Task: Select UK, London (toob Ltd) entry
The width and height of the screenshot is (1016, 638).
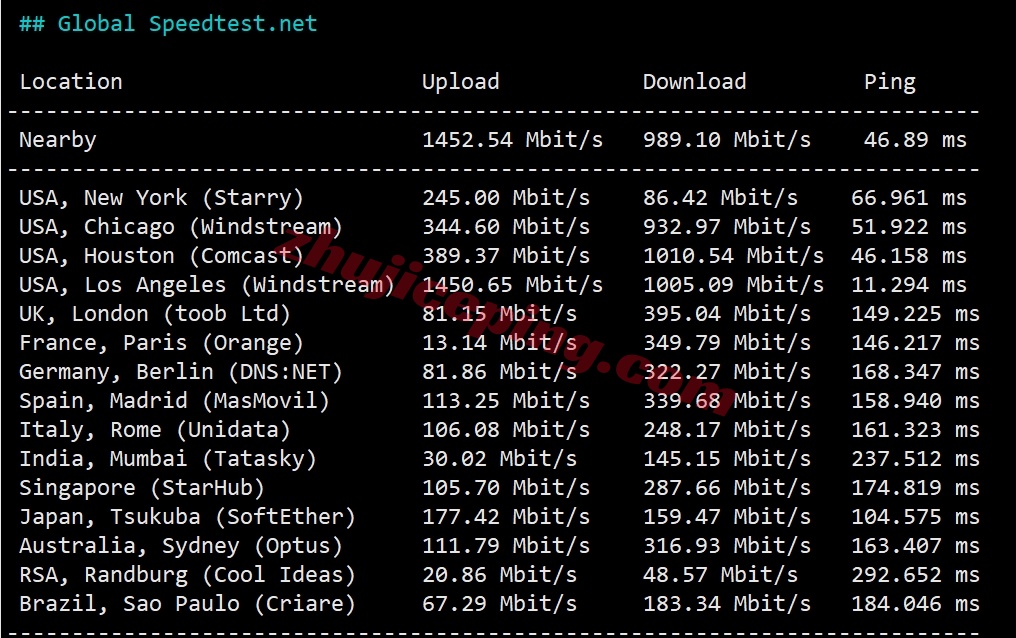Action: (x=155, y=313)
